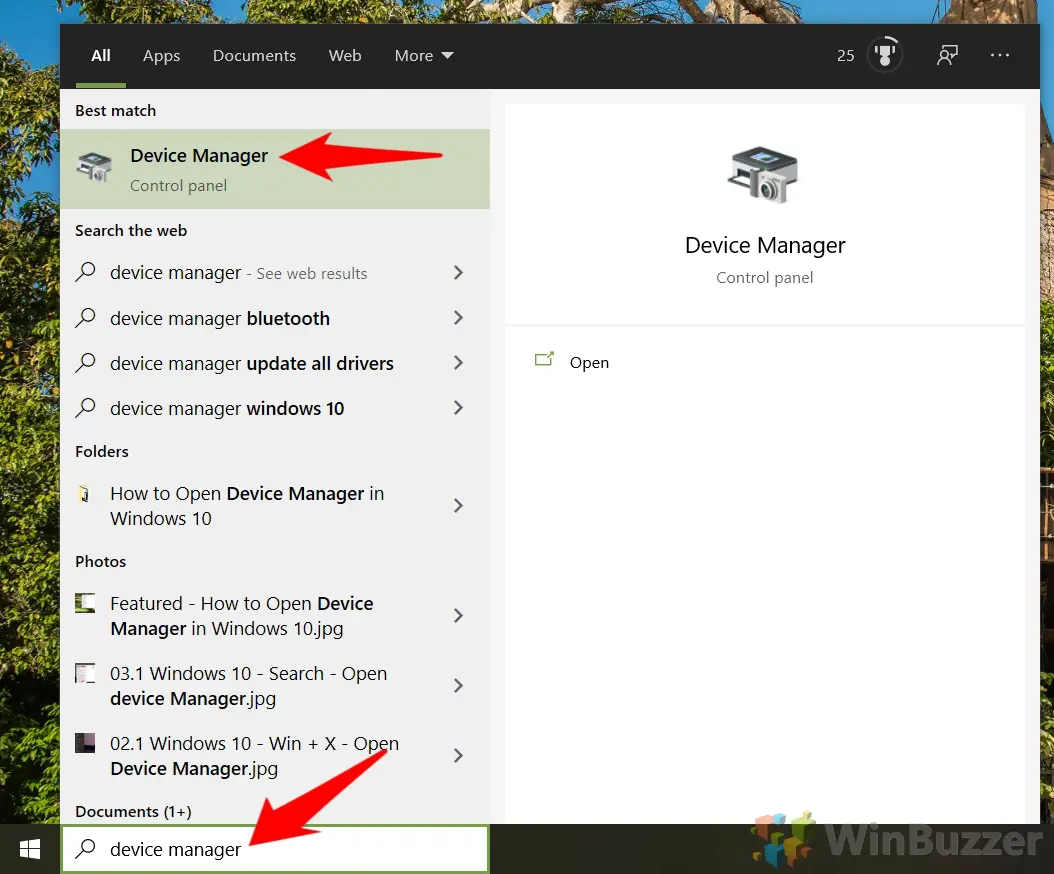Open the More dropdown menu
Viewport: 1054px width, 874px height.
423,56
